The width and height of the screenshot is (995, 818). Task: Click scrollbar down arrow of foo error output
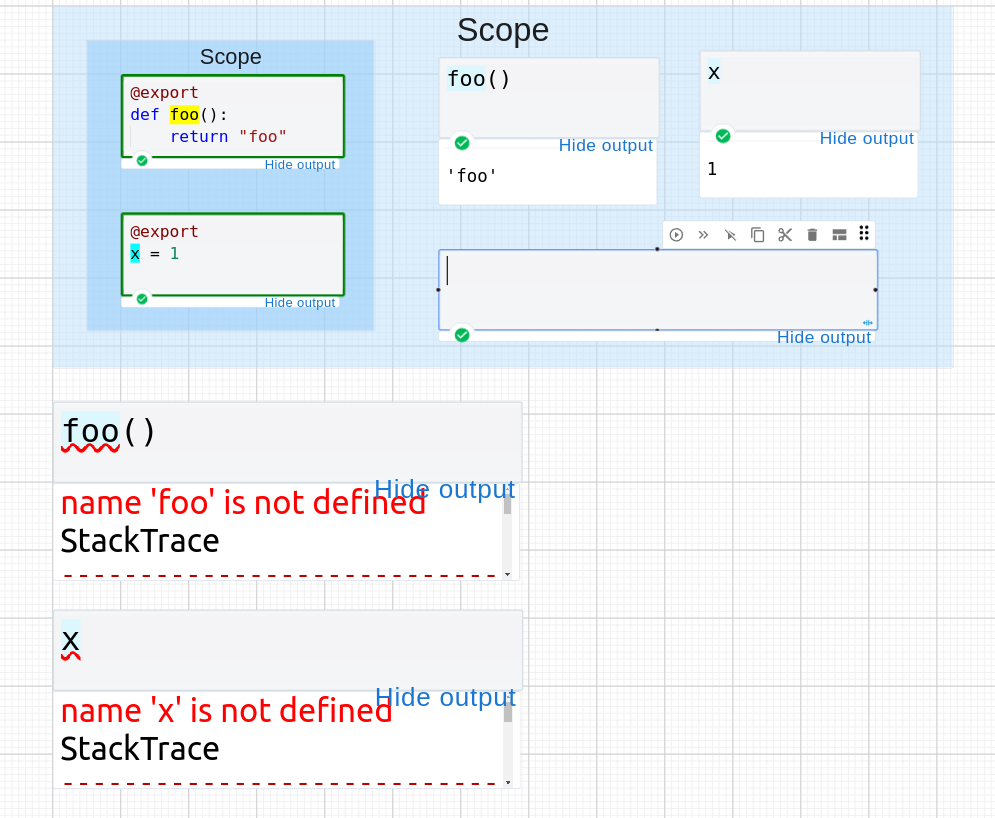(x=508, y=574)
